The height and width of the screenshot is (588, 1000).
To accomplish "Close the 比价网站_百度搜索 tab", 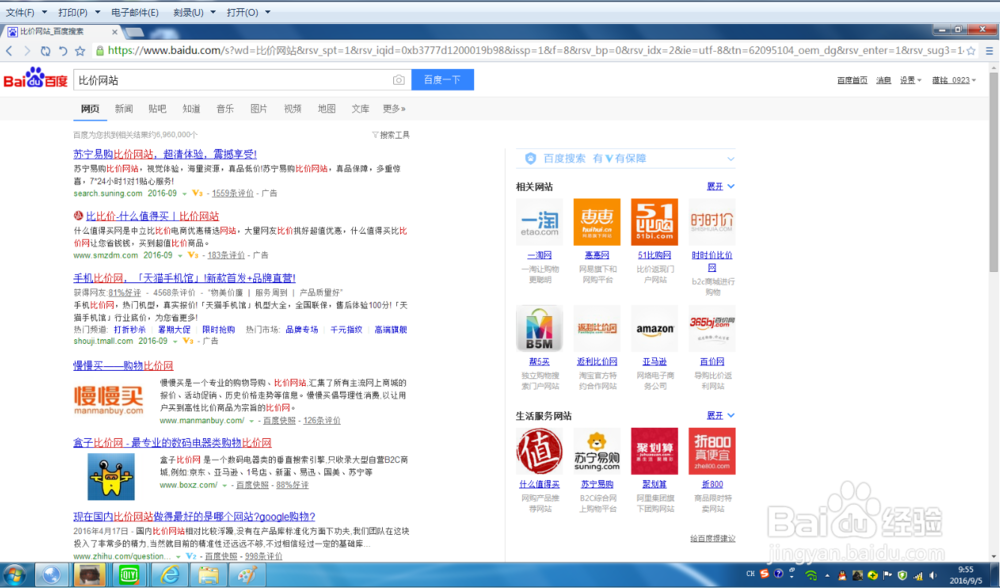I will point(114,31).
